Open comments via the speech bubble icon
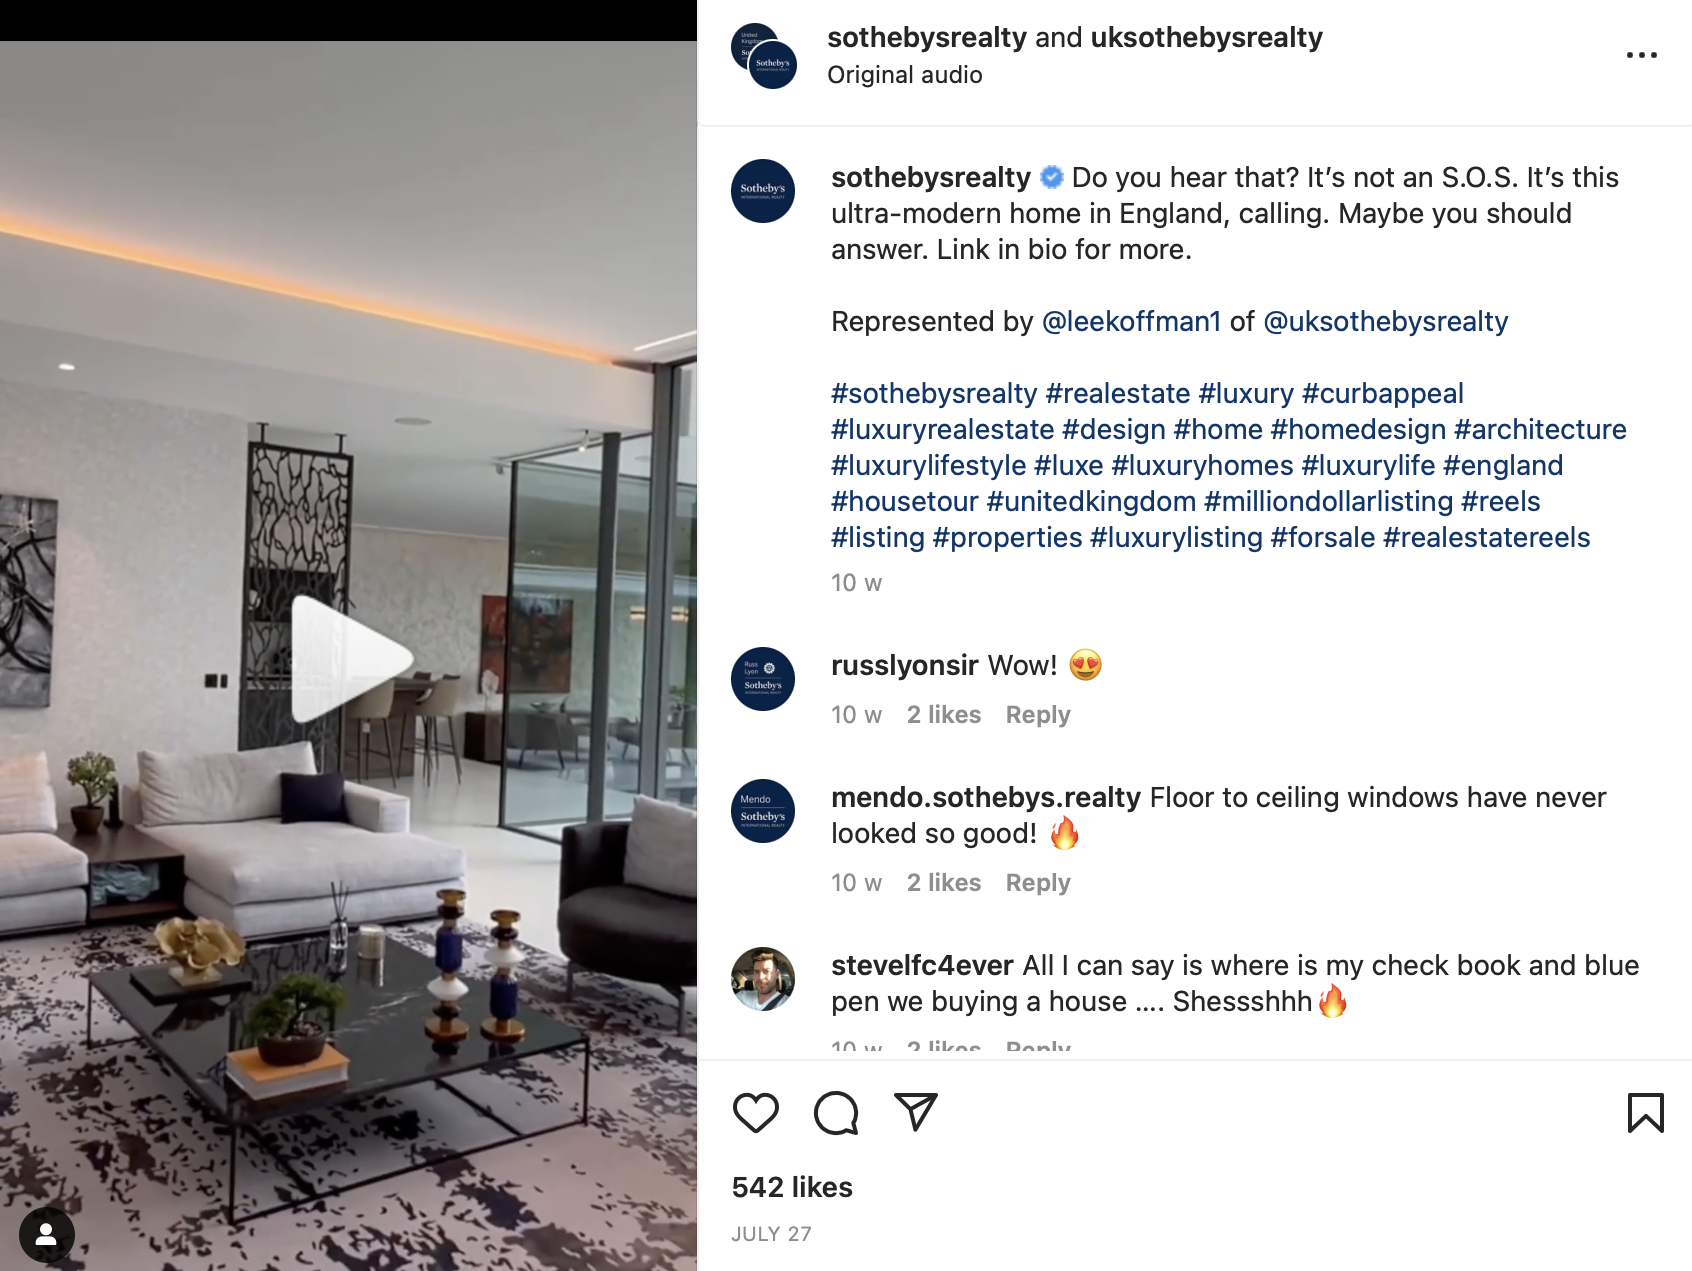 tap(836, 1113)
